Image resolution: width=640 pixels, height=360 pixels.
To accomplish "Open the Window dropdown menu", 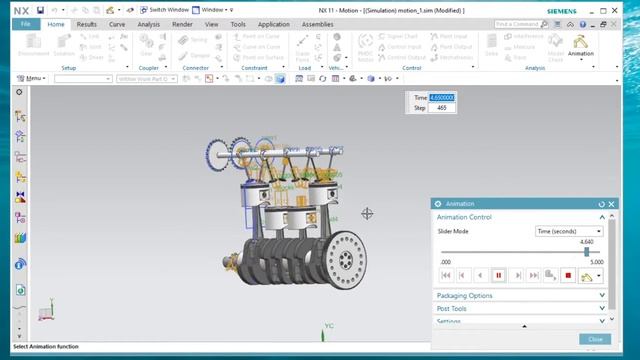I will (213, 10).
